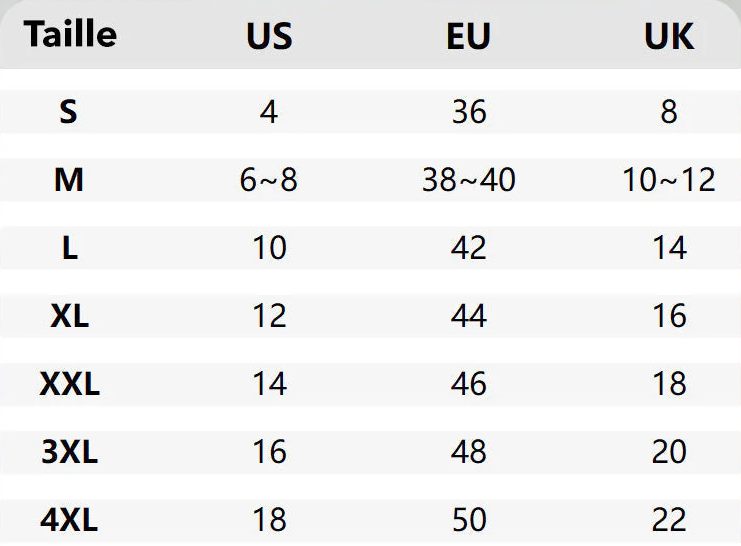This screenshot has width=741, height=546.
Task: Click EU value 46 in XXL row
Action: pyautogui.click(x=468, y=384)
